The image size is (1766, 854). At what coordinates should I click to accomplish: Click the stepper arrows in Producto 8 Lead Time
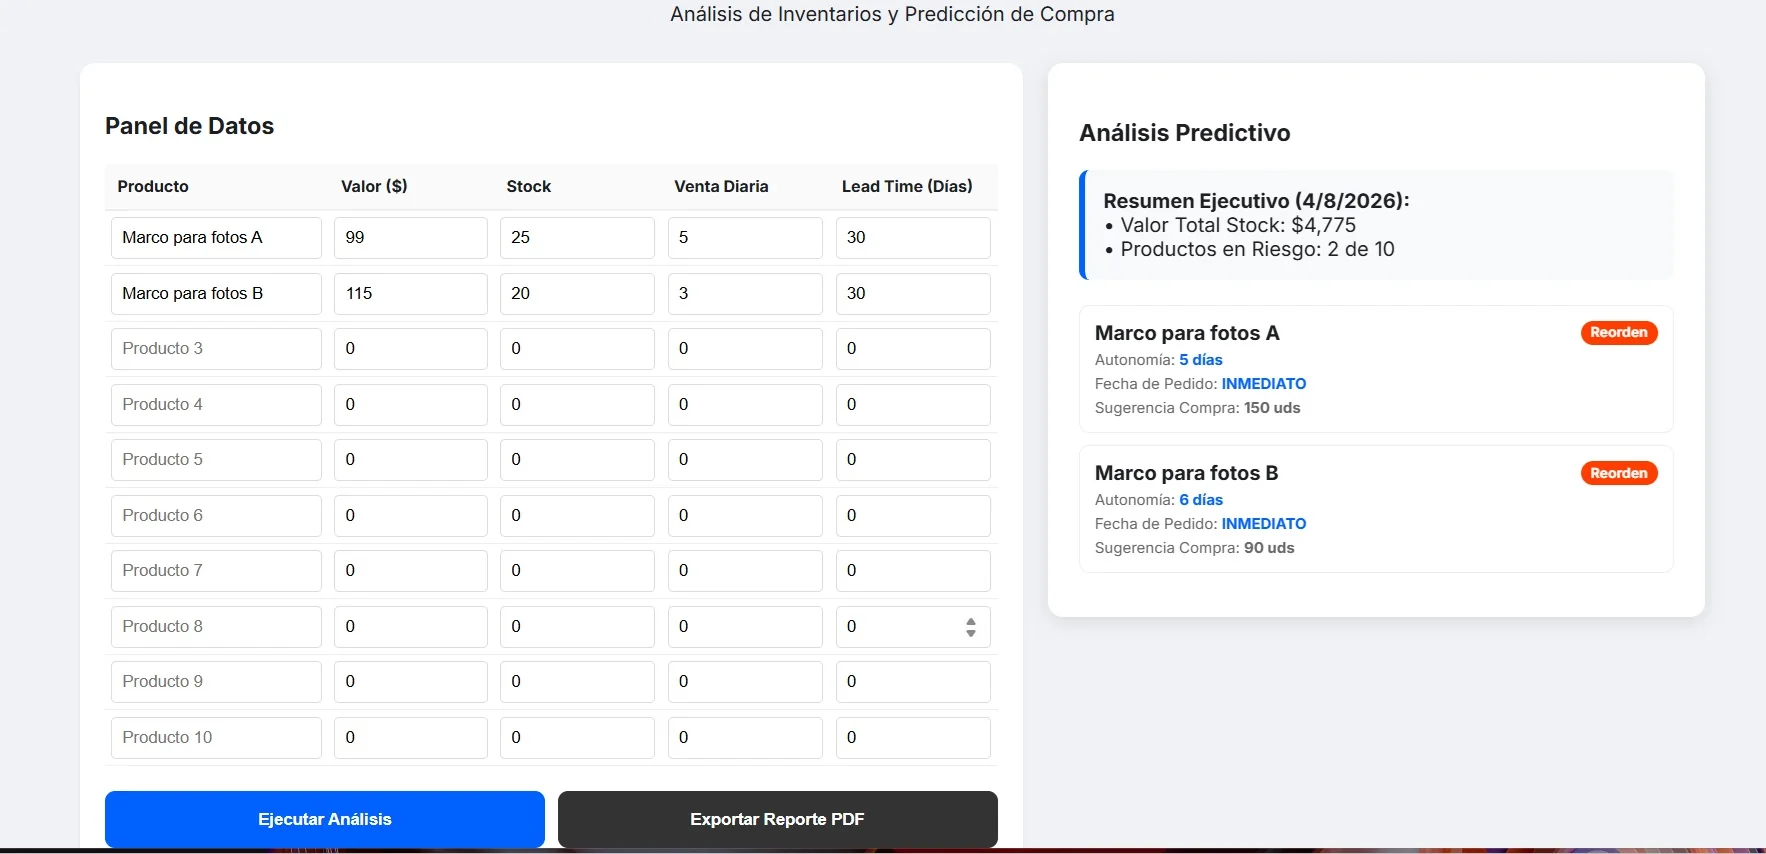(x=971, y=627)
